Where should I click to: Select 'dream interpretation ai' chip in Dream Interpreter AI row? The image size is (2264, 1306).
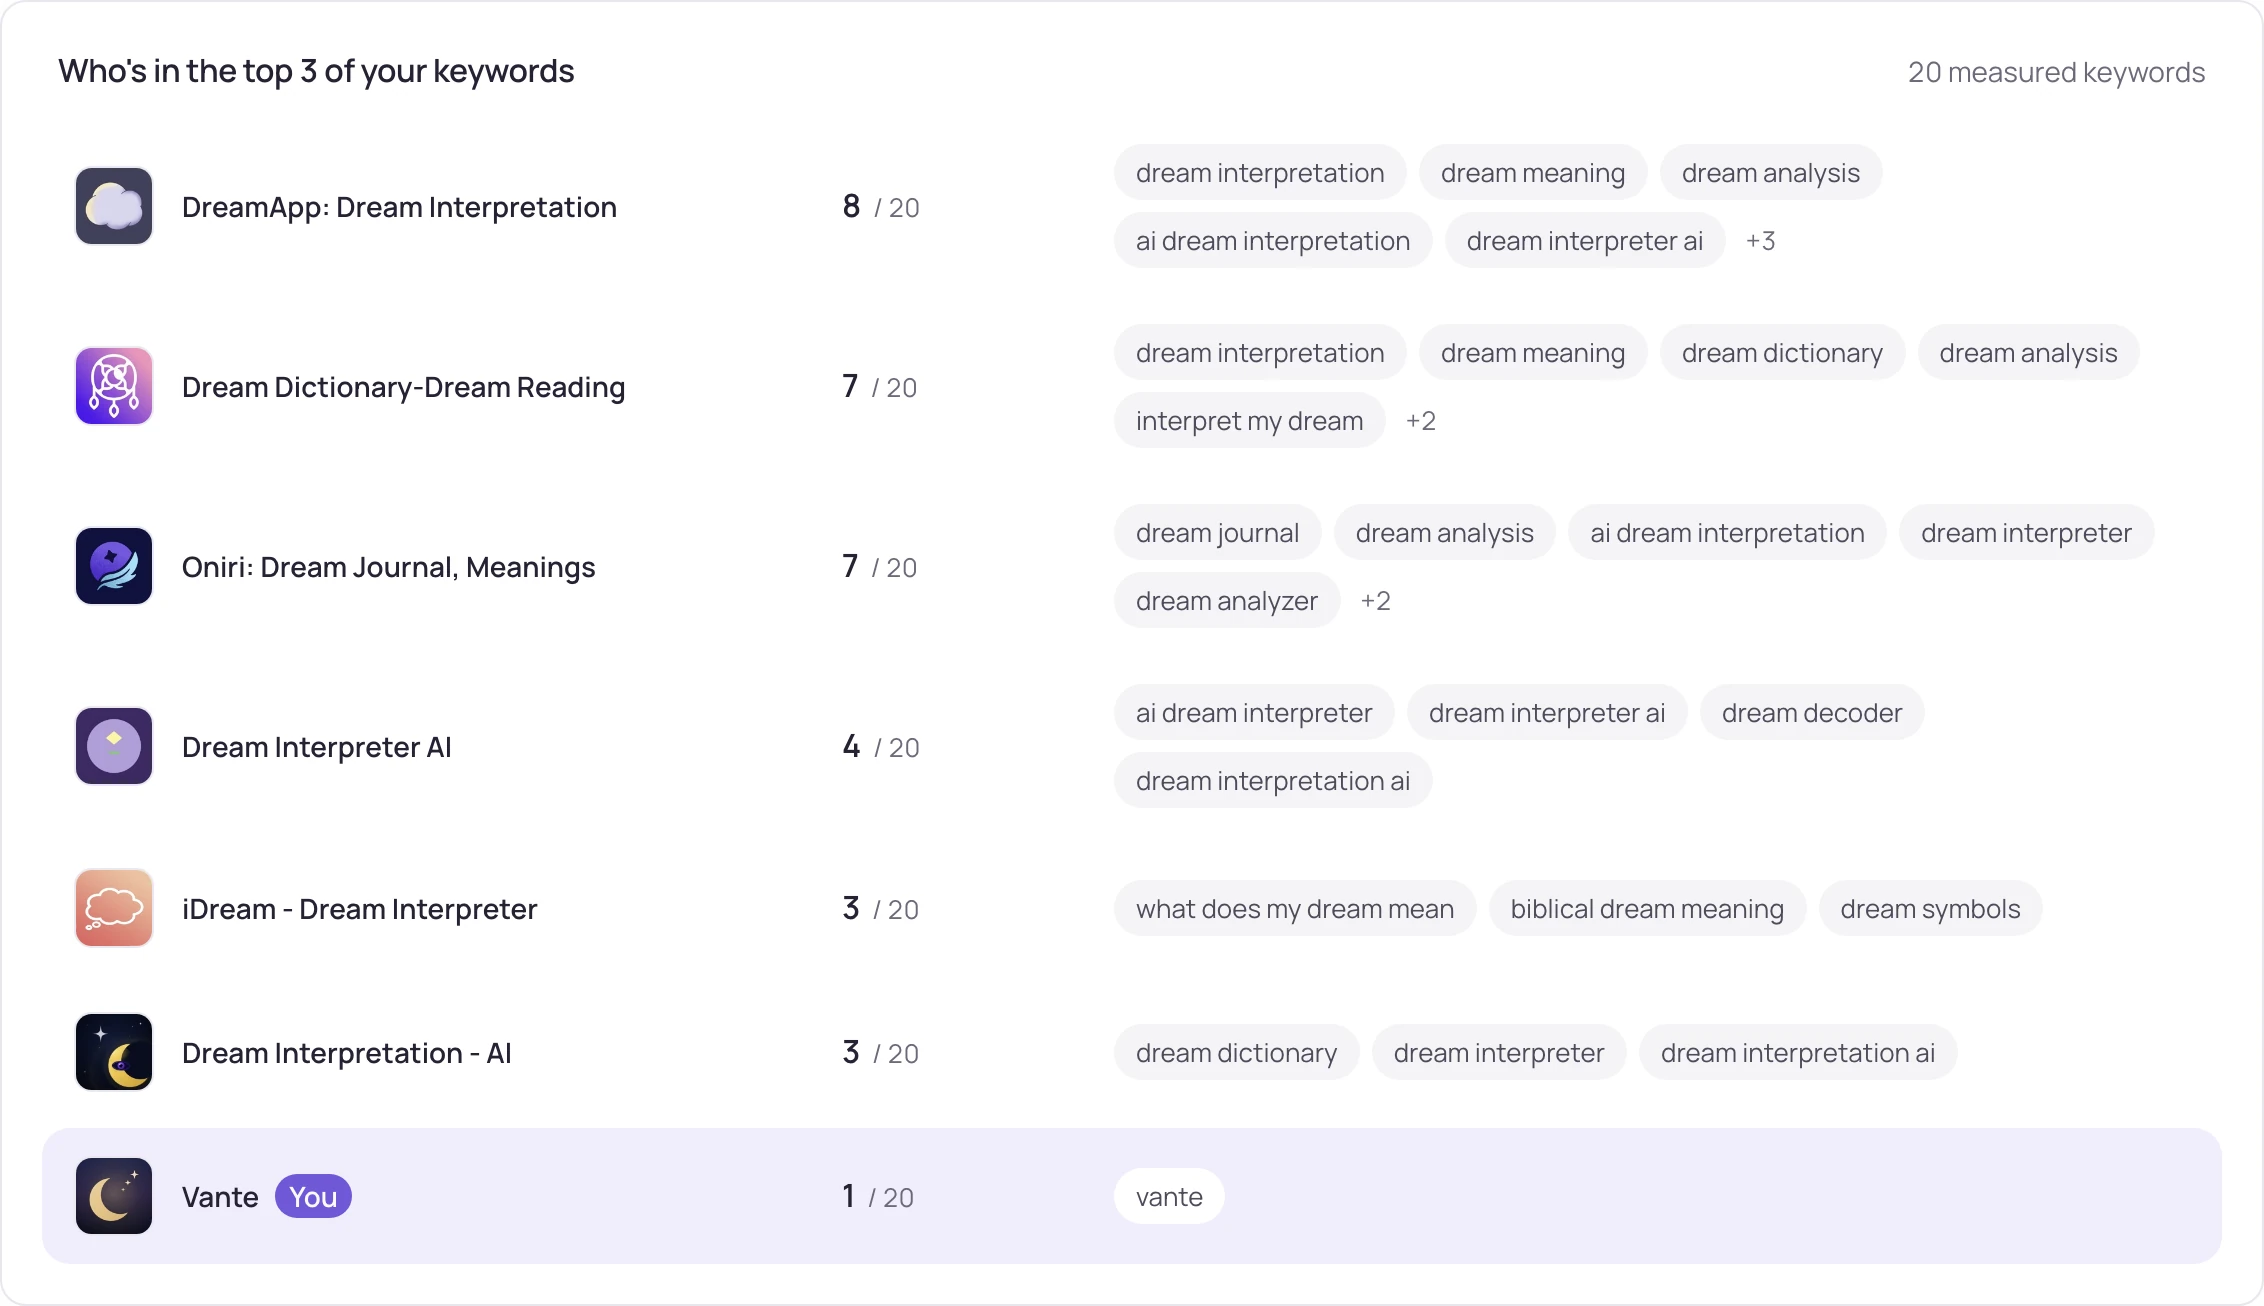(x=1273, y=780)
